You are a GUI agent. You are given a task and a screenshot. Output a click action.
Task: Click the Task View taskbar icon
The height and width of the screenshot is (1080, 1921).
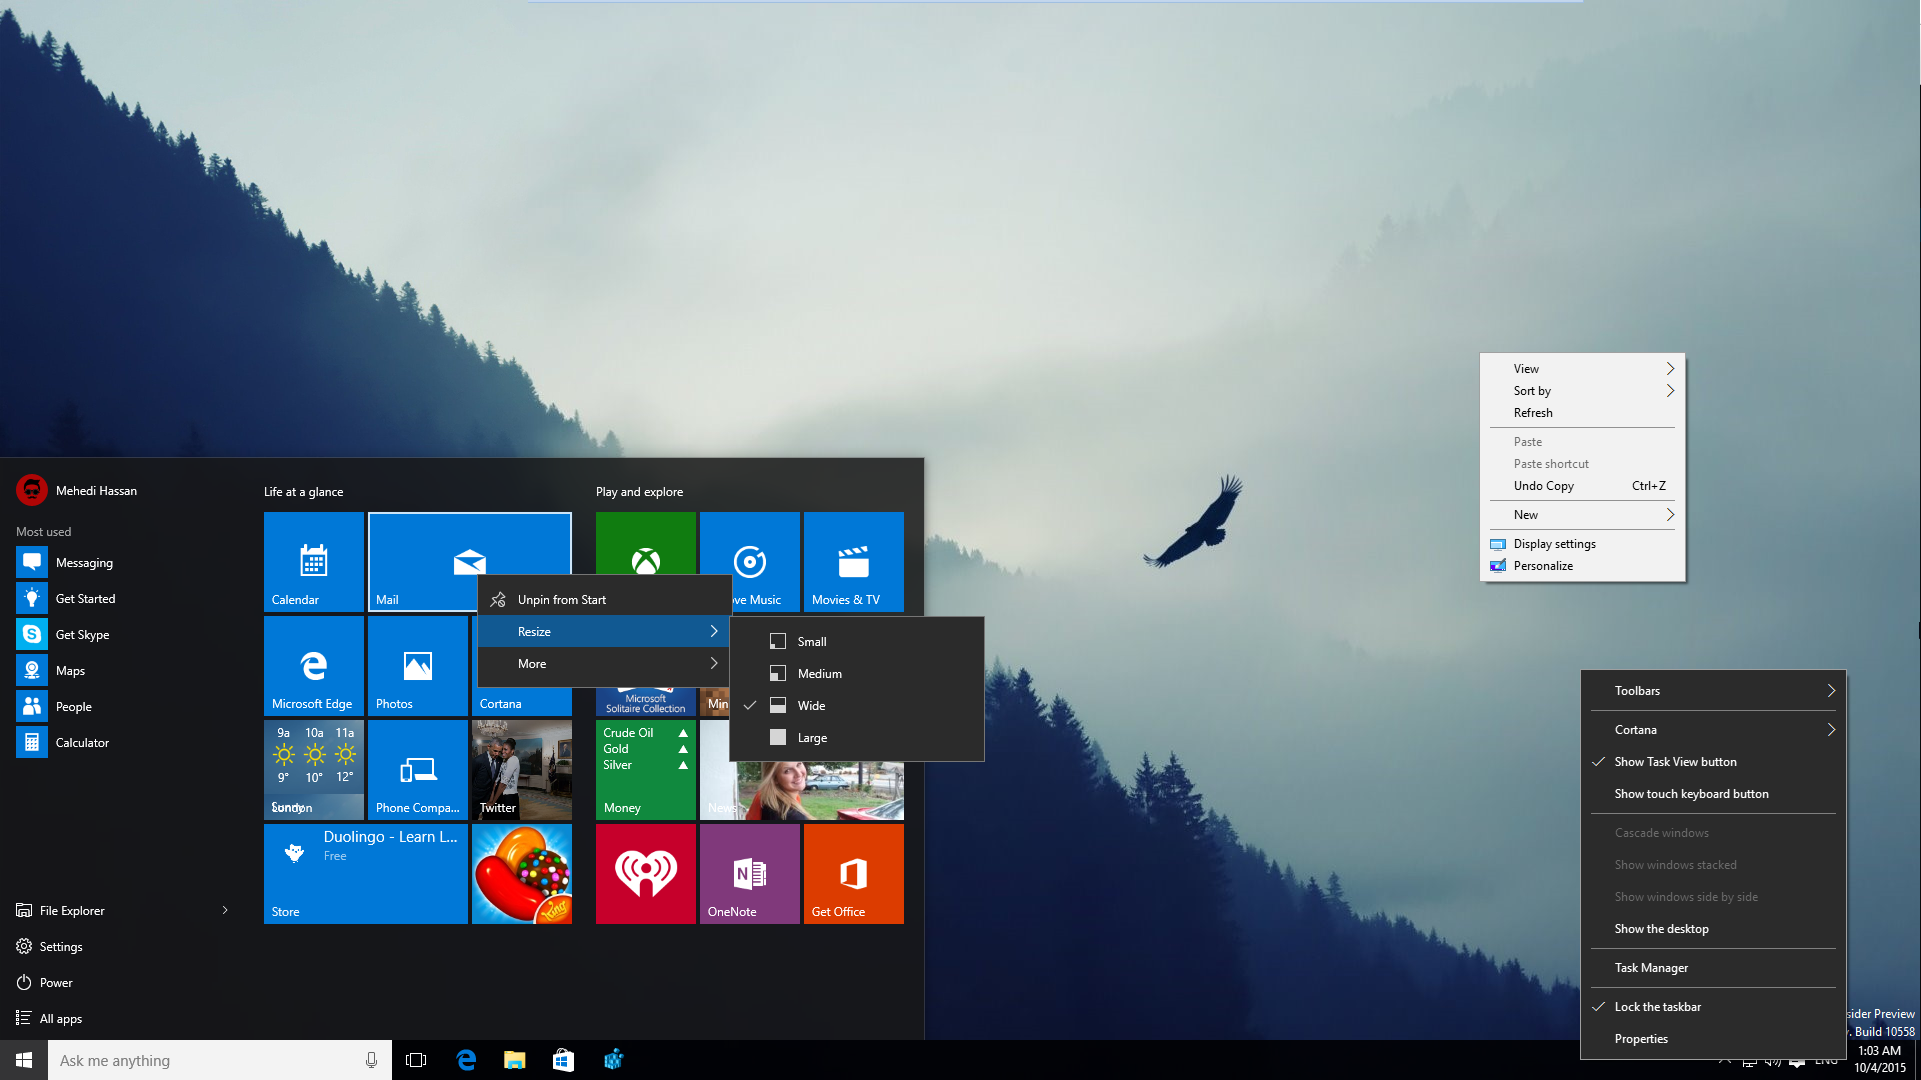click(416, 1060)
